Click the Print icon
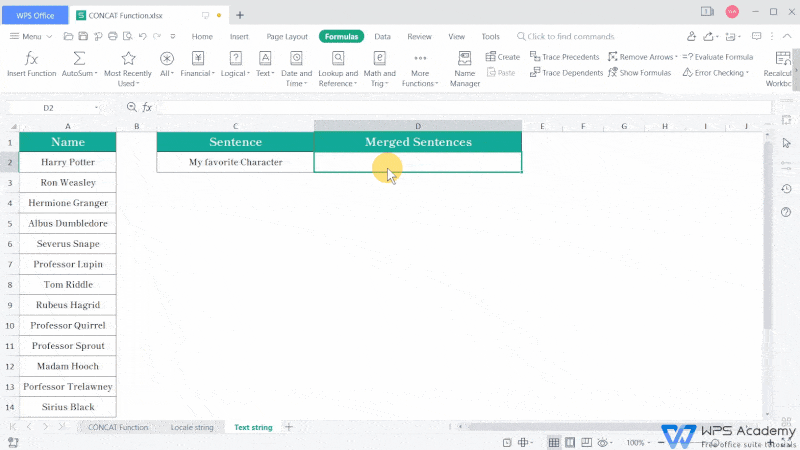 tap(113, 36)
